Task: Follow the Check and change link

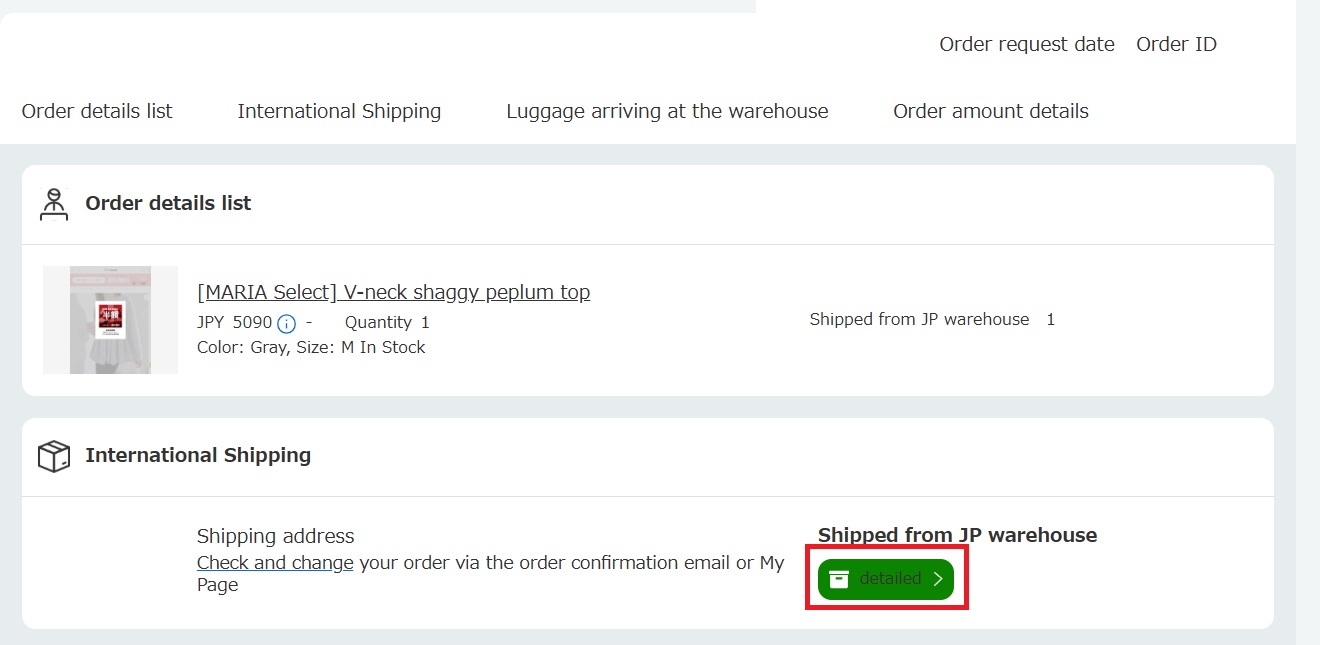Action: [275, 562]
